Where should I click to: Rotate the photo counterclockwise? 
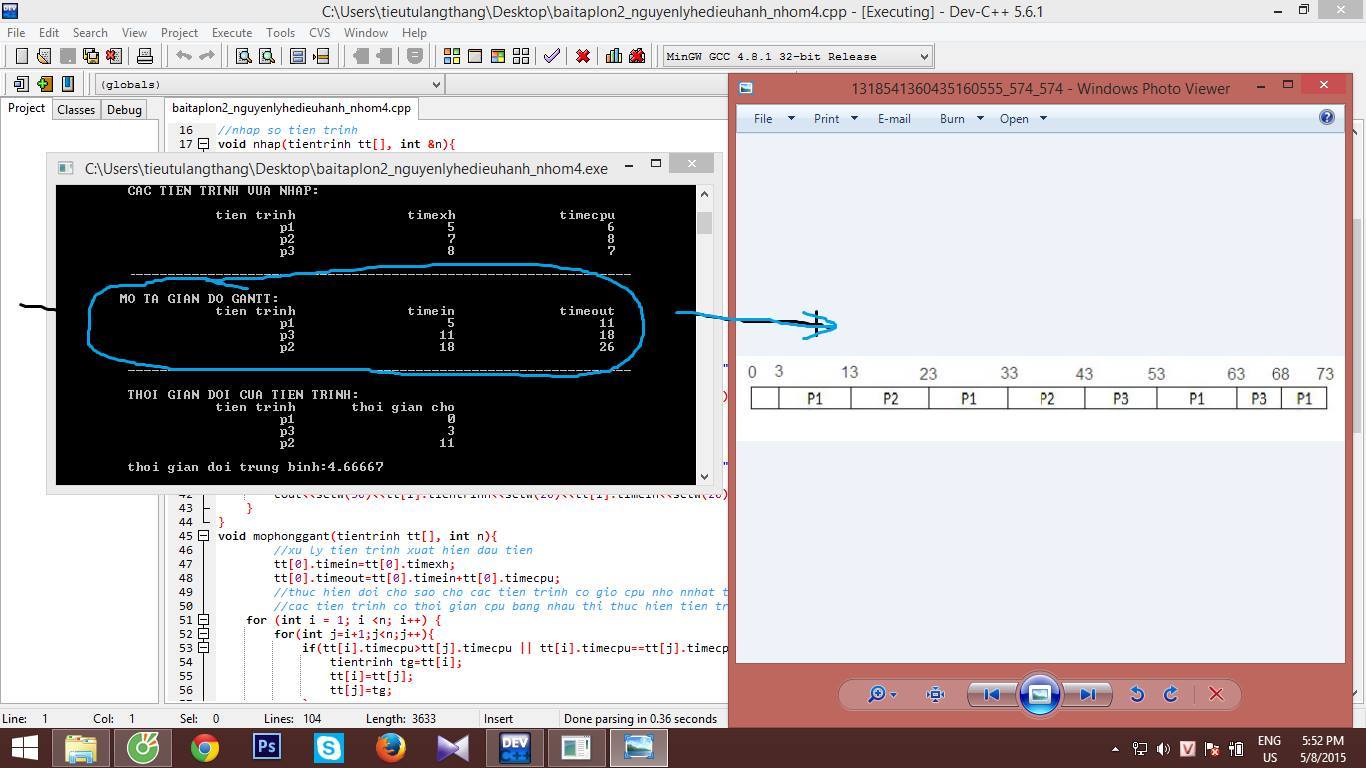(x=1137, y=694)
